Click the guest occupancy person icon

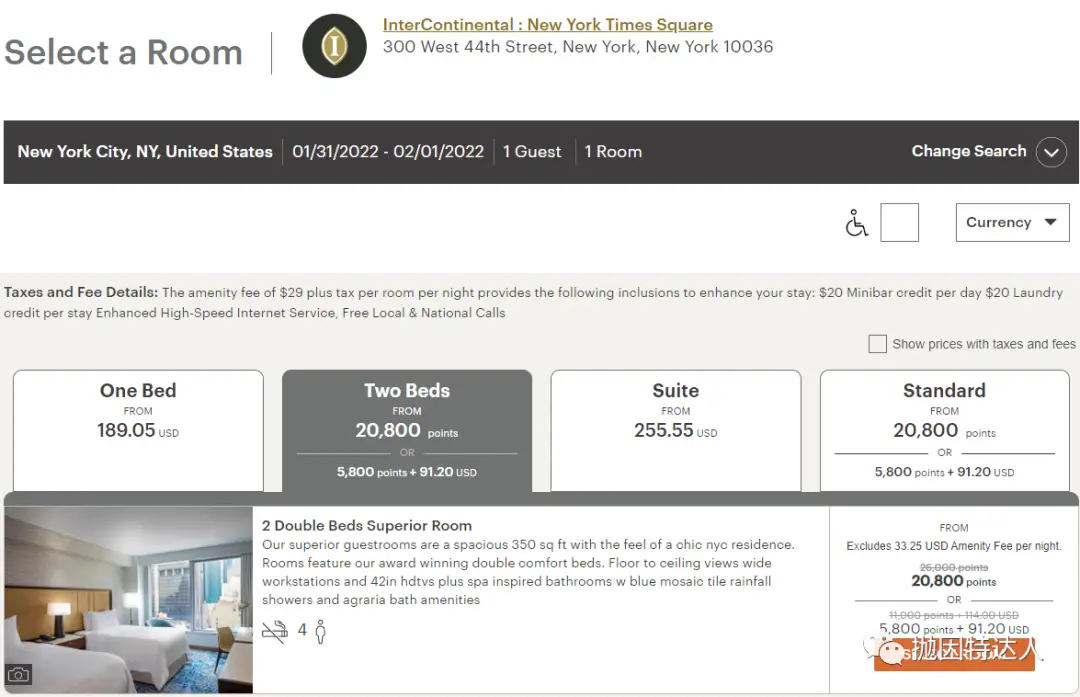(321, 631)
